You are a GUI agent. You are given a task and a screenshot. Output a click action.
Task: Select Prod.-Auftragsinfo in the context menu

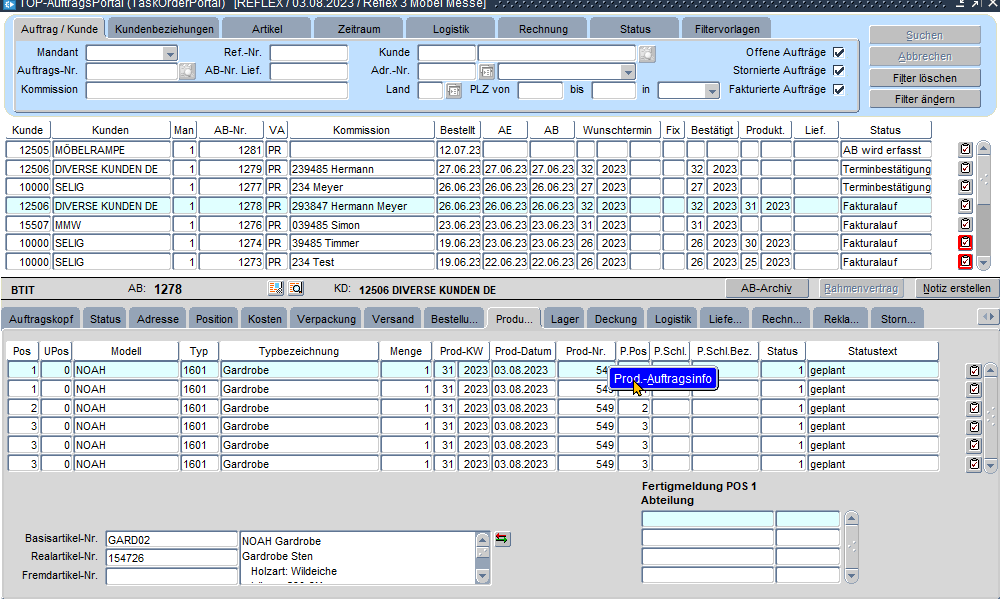coord(663,379)
